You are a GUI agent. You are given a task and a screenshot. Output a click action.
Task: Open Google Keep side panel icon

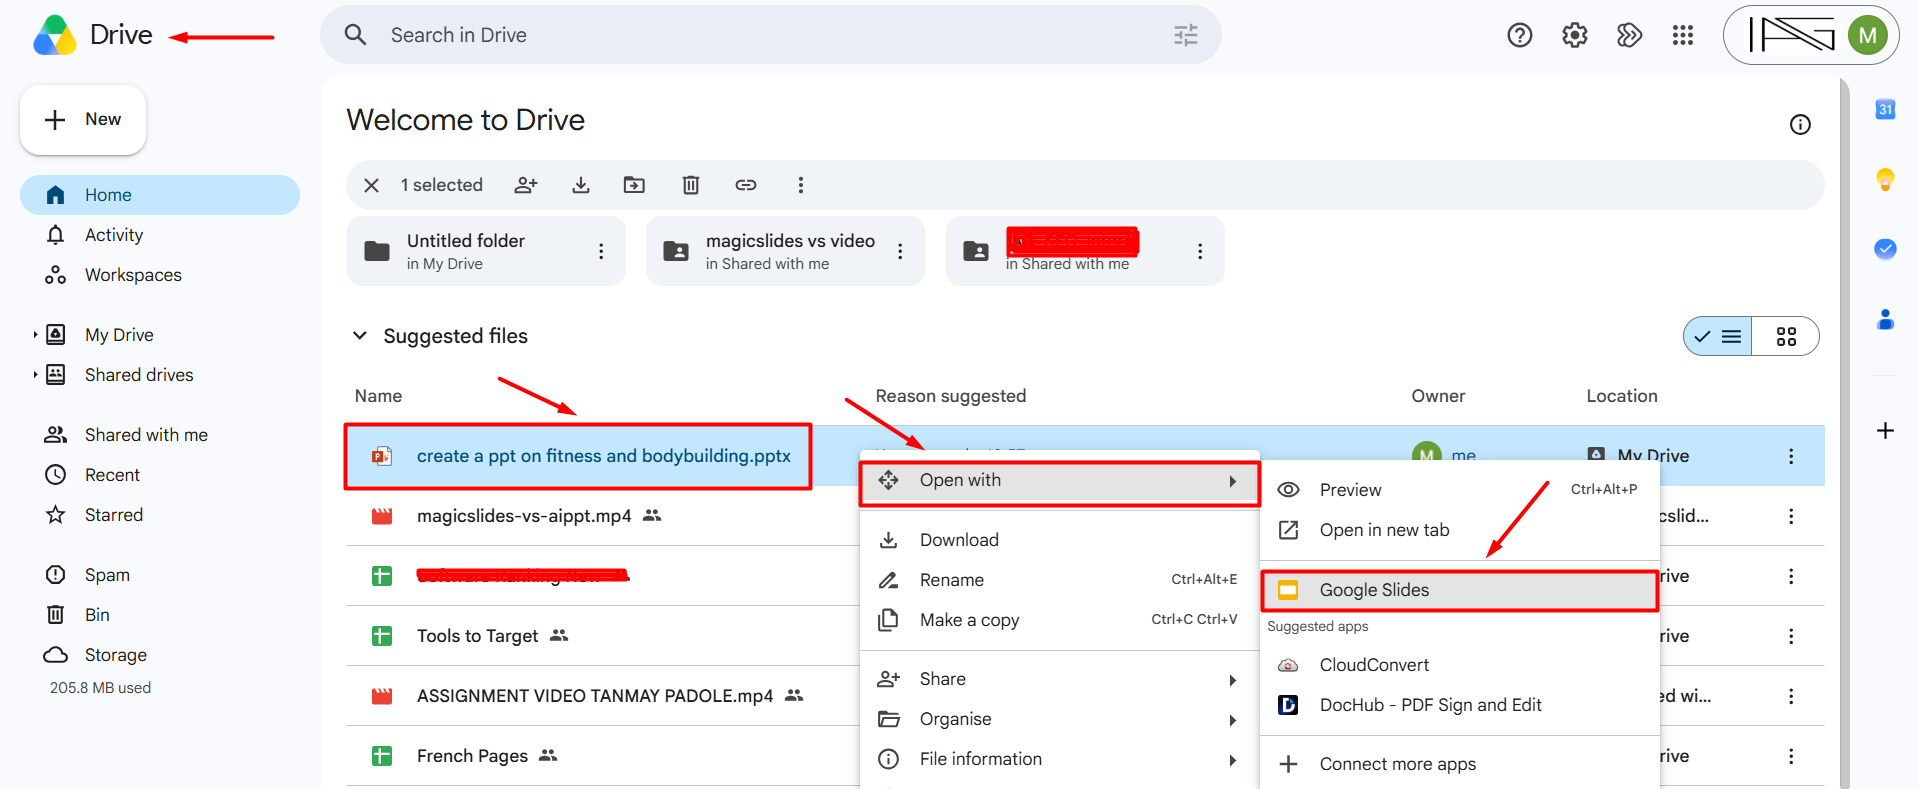[x=1885, y=180]
